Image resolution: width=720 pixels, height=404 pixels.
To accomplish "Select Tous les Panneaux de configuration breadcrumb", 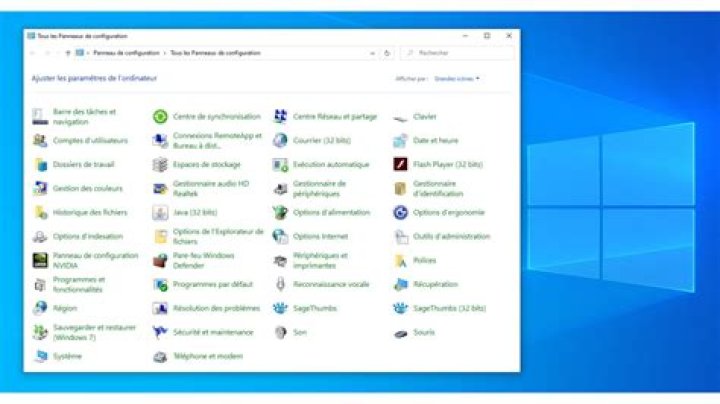I will (215, 53).
